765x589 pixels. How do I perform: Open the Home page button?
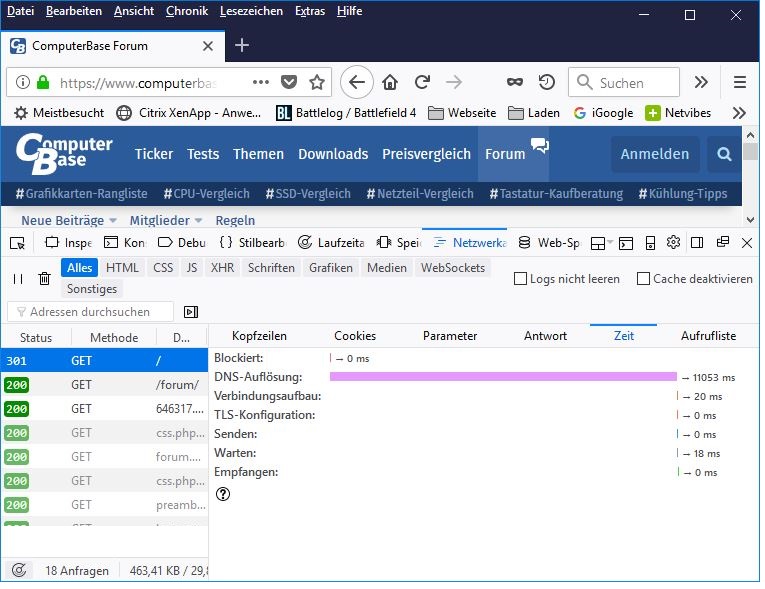pos(389,82)
